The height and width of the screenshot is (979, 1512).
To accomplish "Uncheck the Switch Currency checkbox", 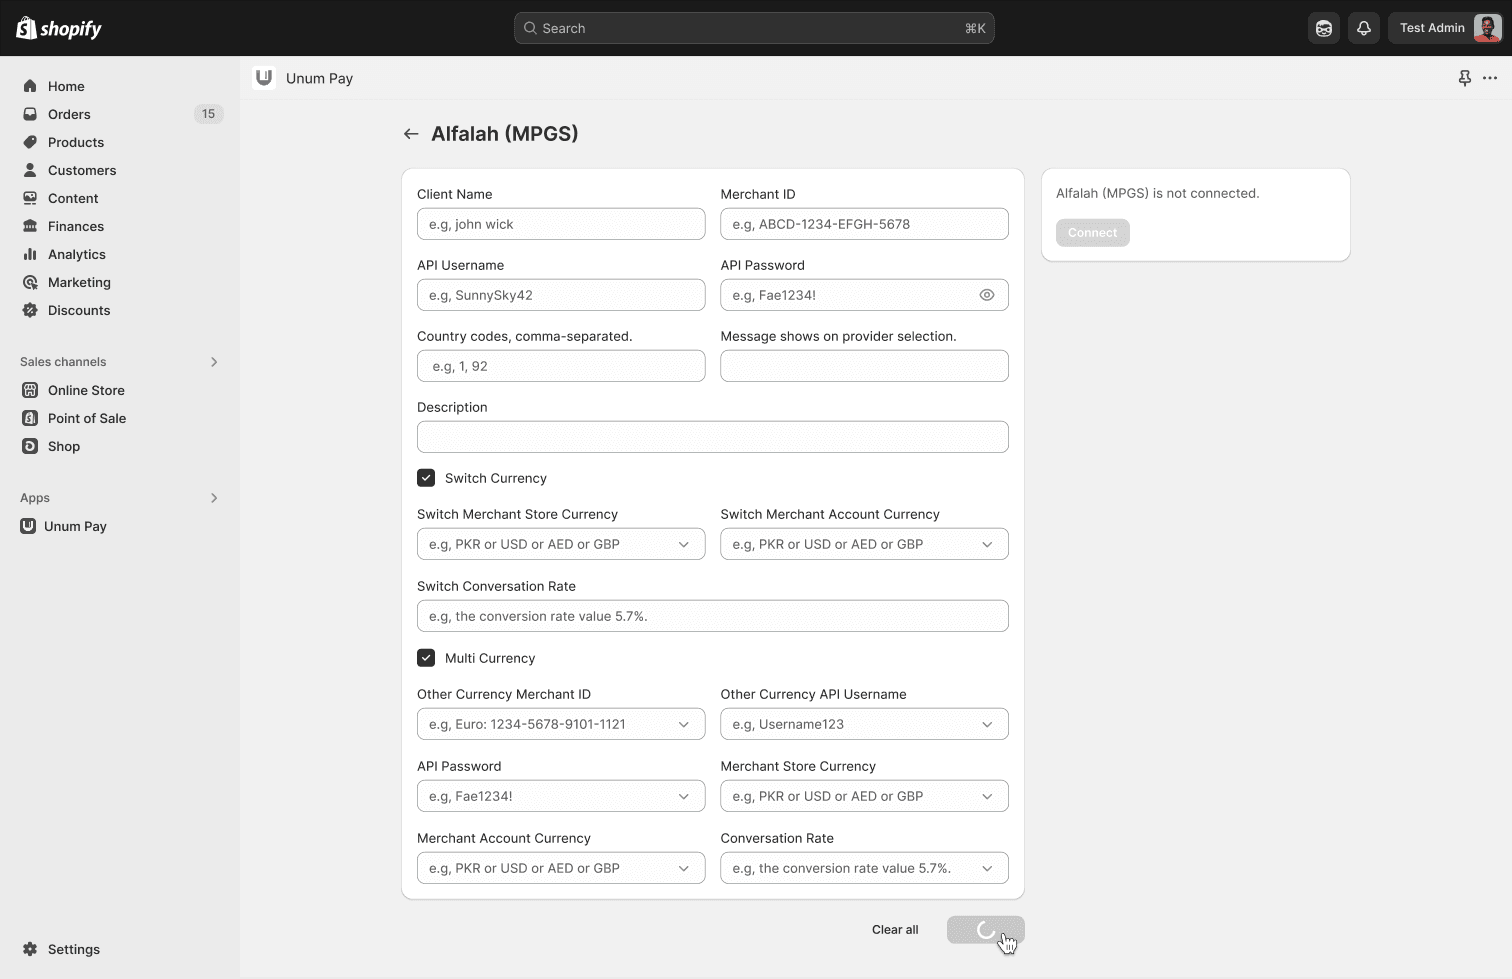I will (426, 478).
